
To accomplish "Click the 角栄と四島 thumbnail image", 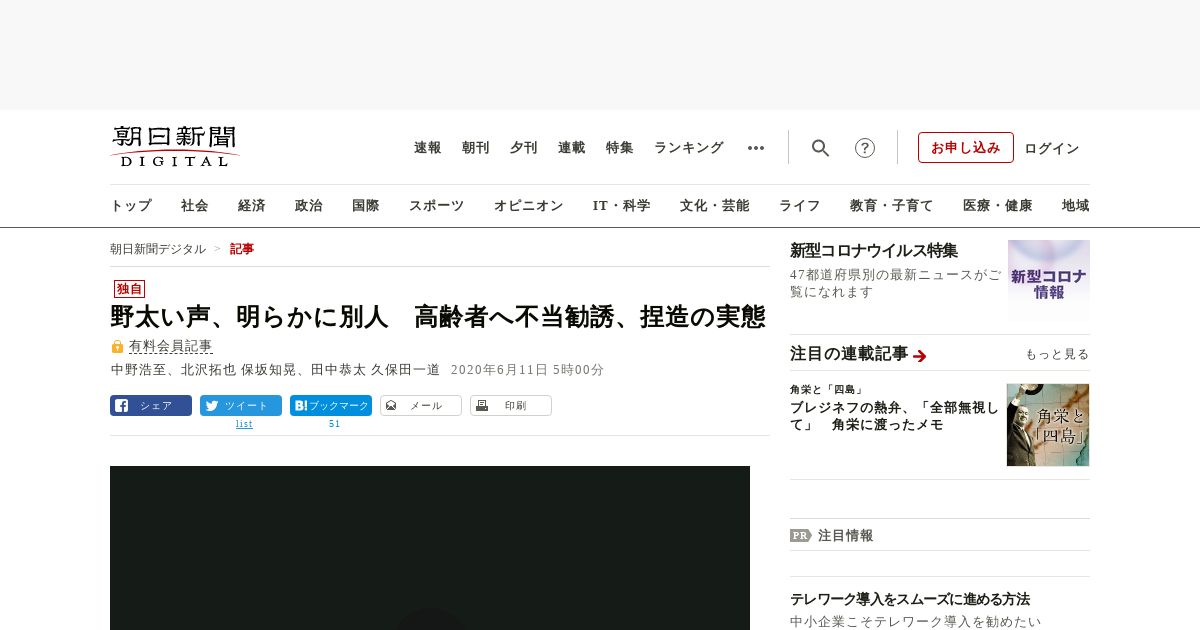I will (1048, 425).
